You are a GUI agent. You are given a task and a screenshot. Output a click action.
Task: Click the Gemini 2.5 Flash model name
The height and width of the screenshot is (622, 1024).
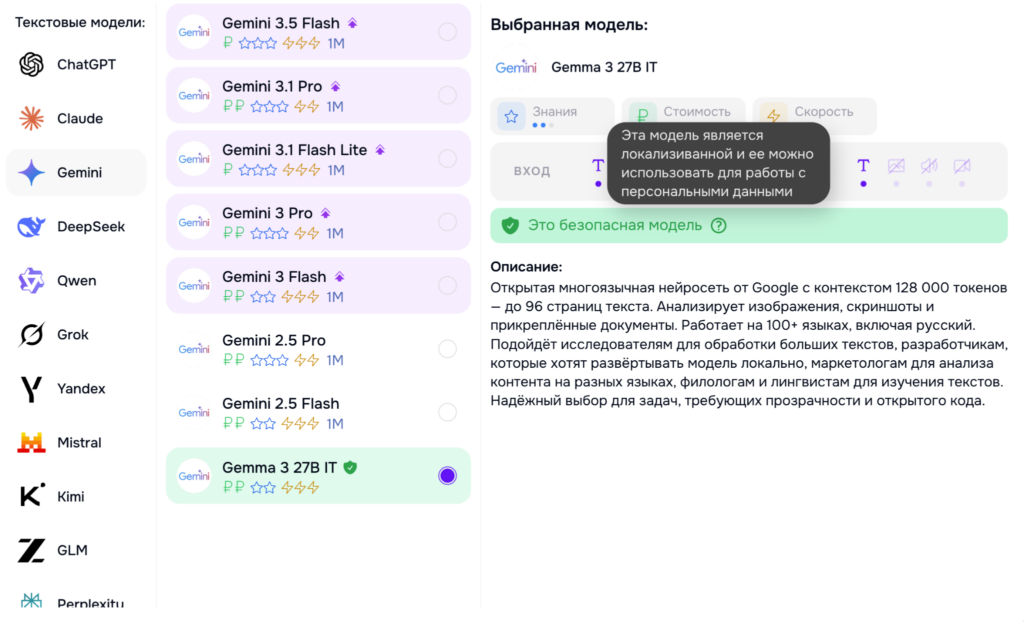coord(281,404)
